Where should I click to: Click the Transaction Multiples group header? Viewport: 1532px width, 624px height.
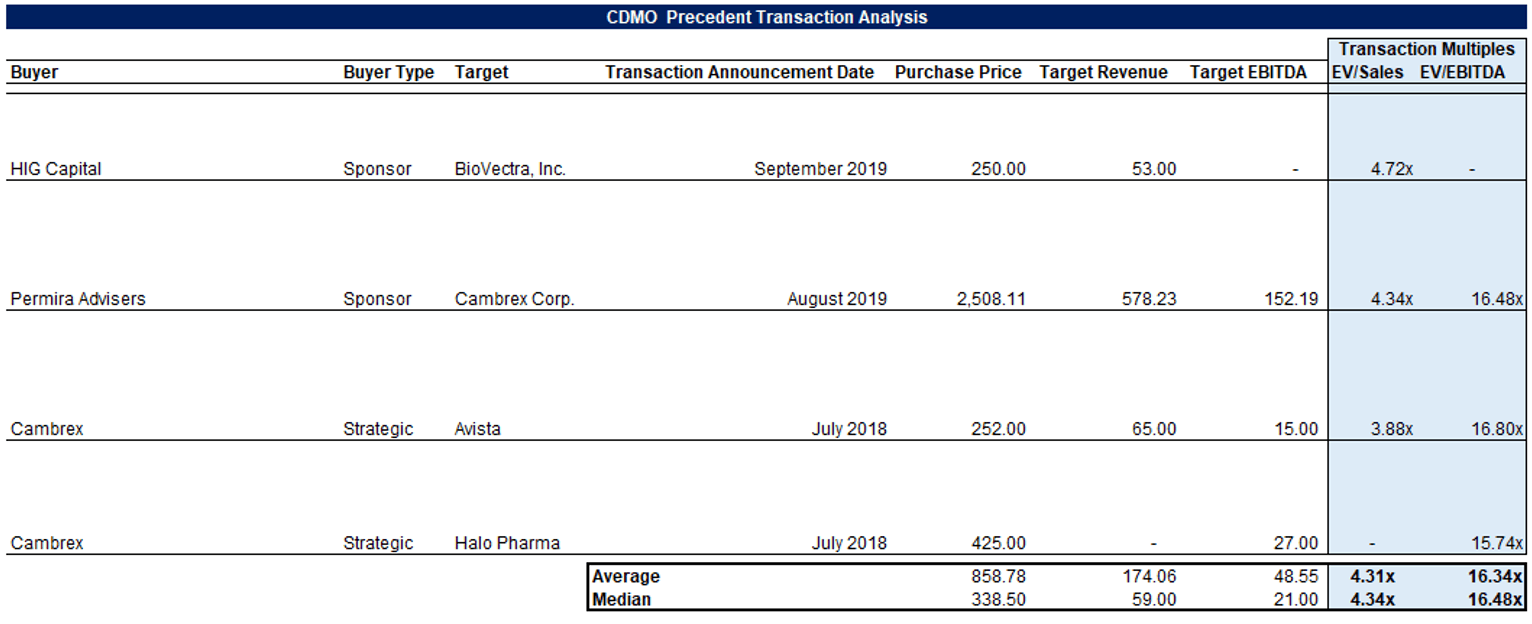(1427, 49)
